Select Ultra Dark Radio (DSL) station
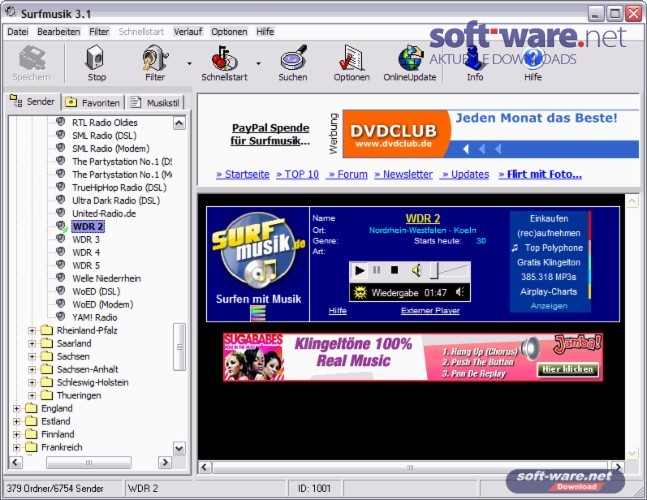The height and width of the screenshot is (500, 647). (x=116, y=200)
